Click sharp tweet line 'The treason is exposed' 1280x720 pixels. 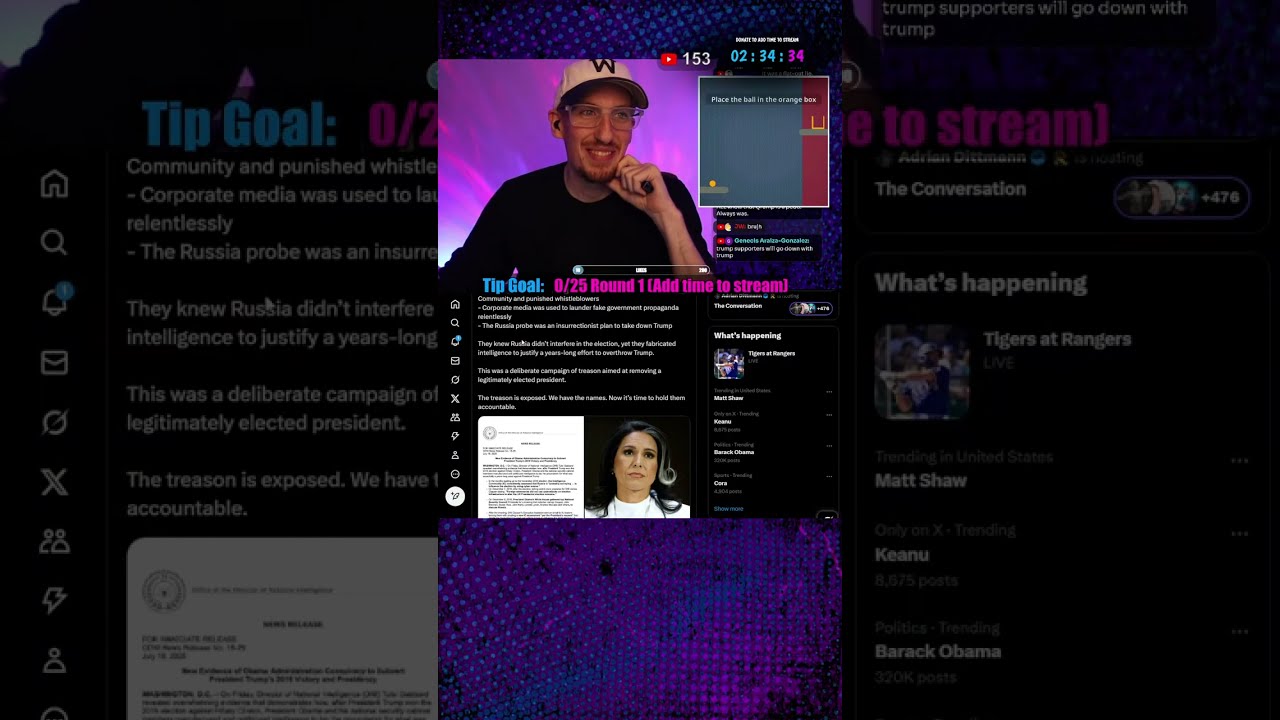click(581, 402)
